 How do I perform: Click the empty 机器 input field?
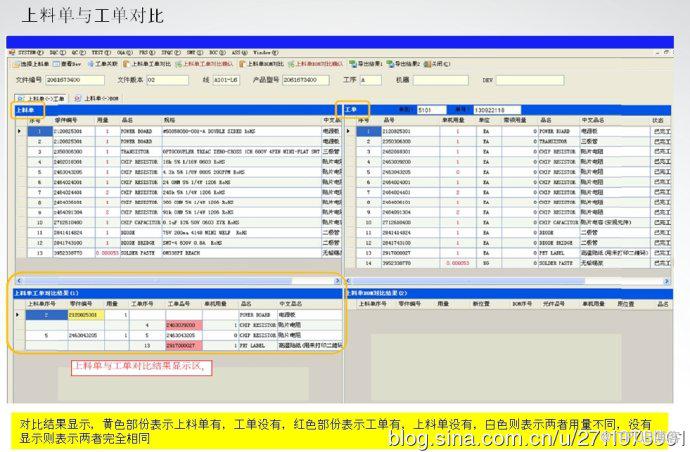(440, 80)
